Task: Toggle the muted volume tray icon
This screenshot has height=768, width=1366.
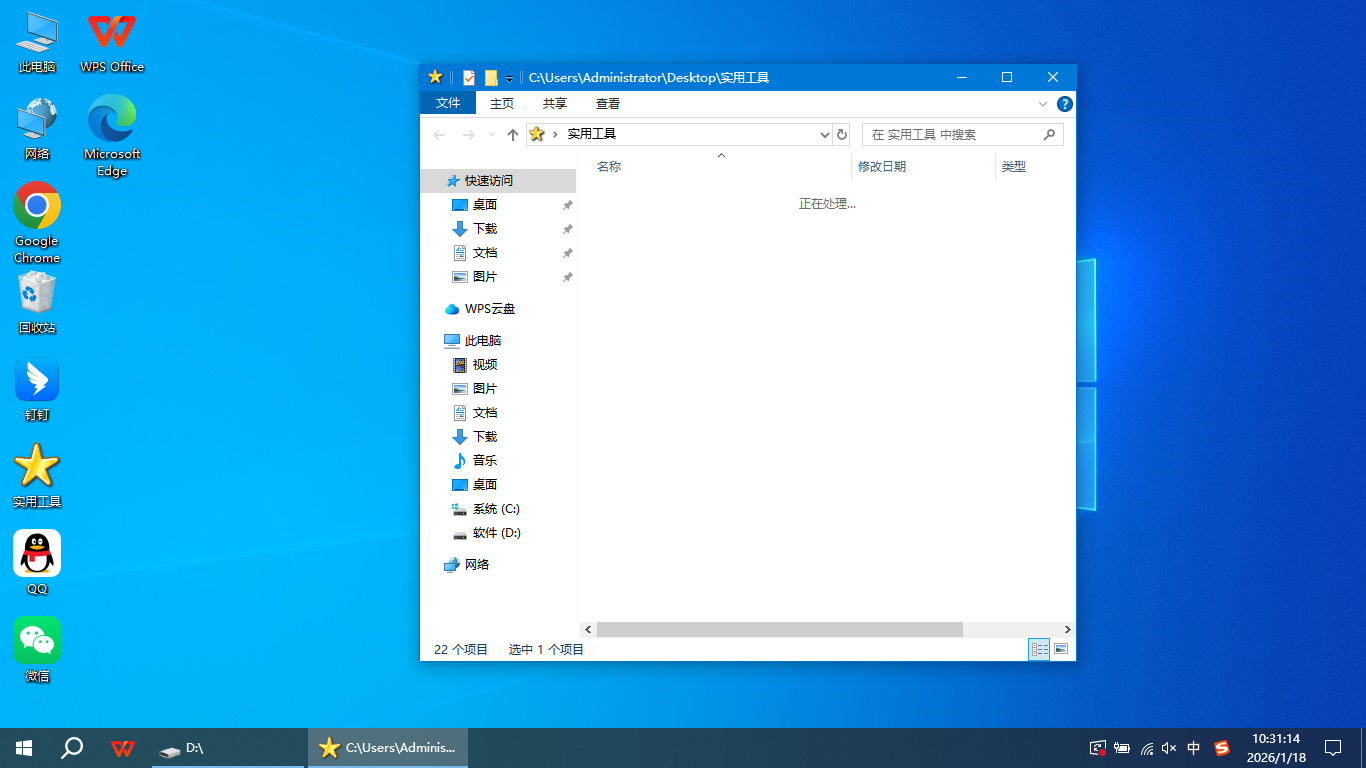Action: (1169, 748)
